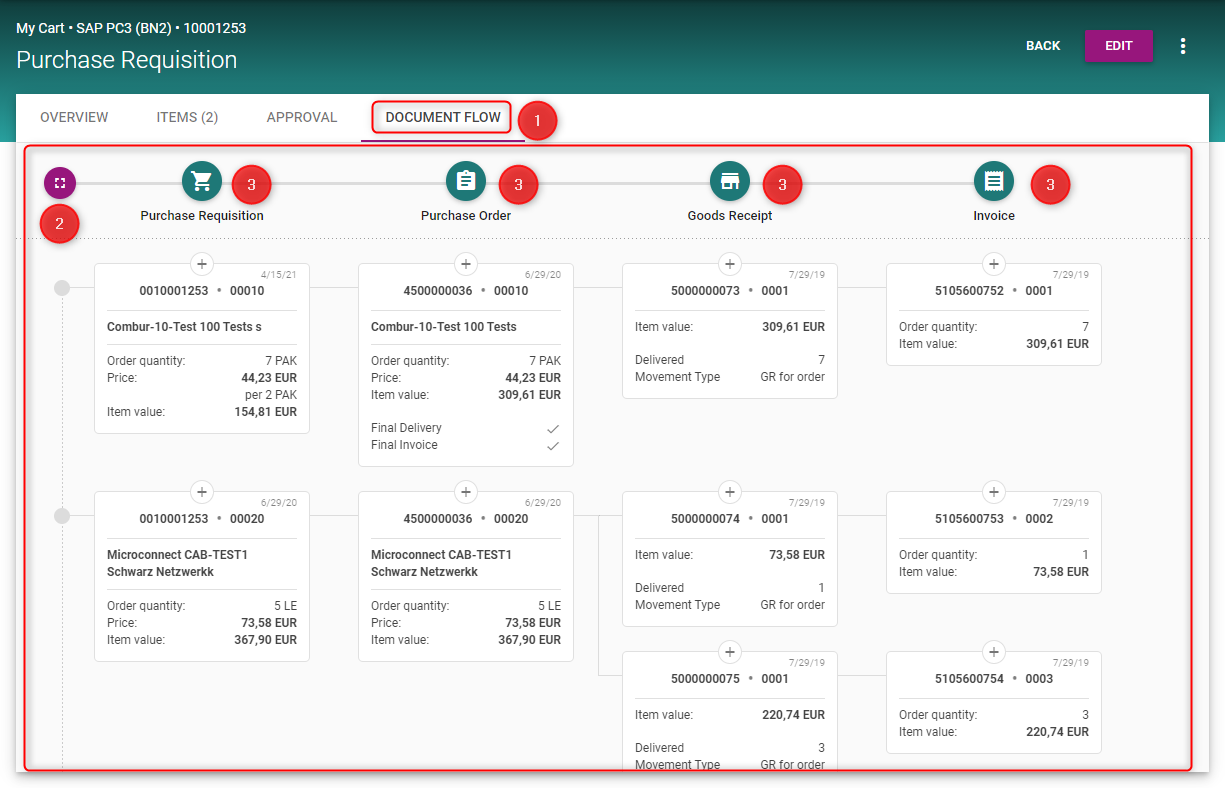Expand invoice card 5105600754

click(x=994, y=652)
